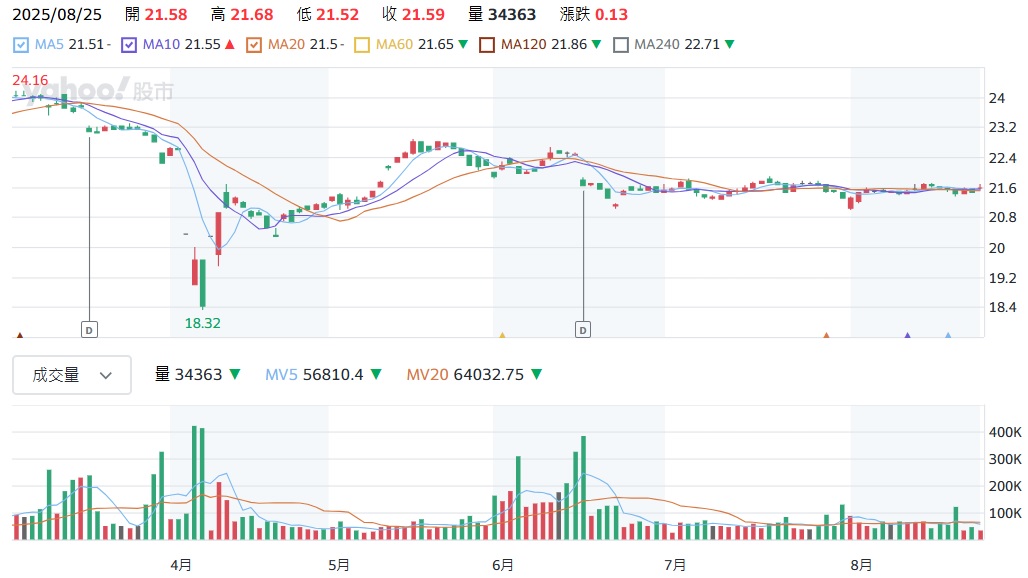1028x578 pixels.
Task: Click the Yahoo 股市 watermark logo
Action: tap(100, 92)
